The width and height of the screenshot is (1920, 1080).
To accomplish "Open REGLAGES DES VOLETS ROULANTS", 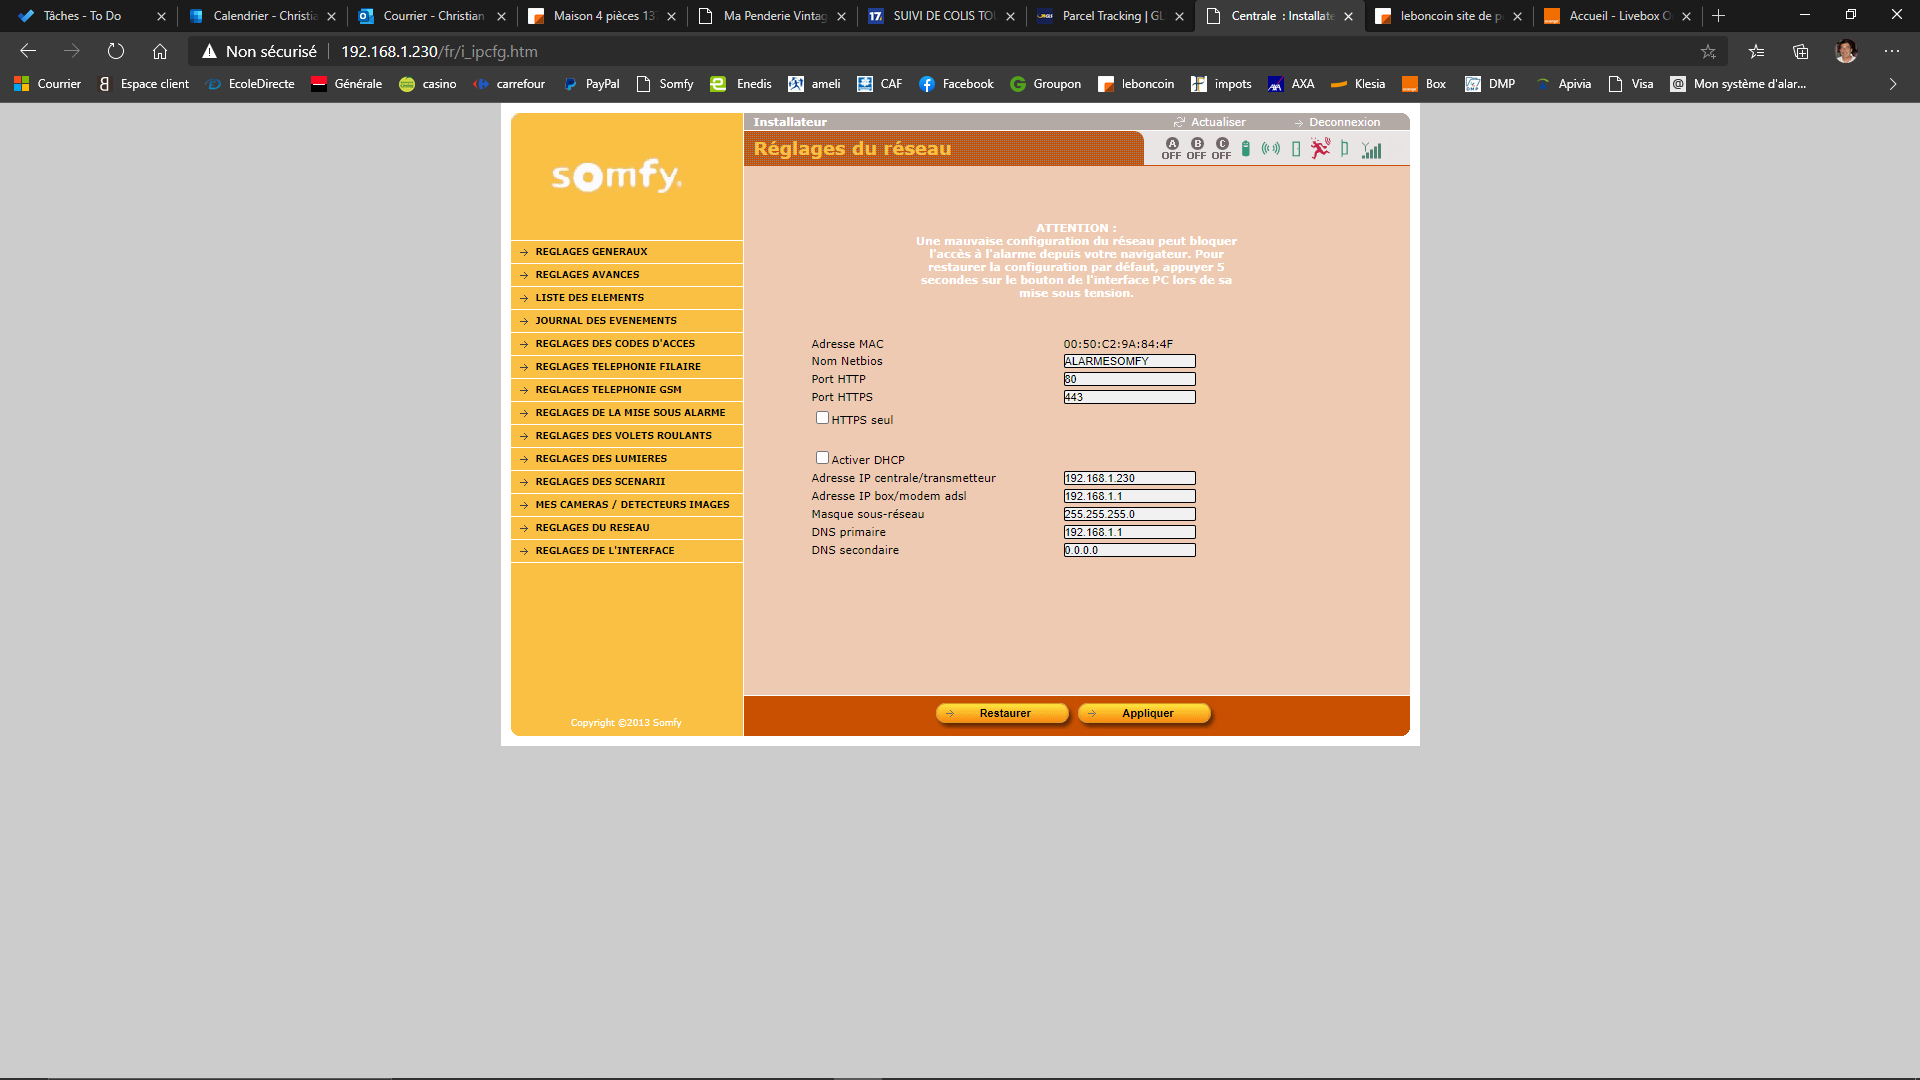I will (x=623, y=436).
